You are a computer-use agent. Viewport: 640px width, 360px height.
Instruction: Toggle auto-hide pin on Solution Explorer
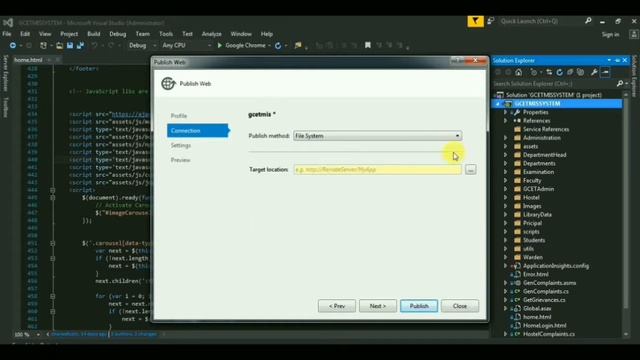[x=617, y=60]
